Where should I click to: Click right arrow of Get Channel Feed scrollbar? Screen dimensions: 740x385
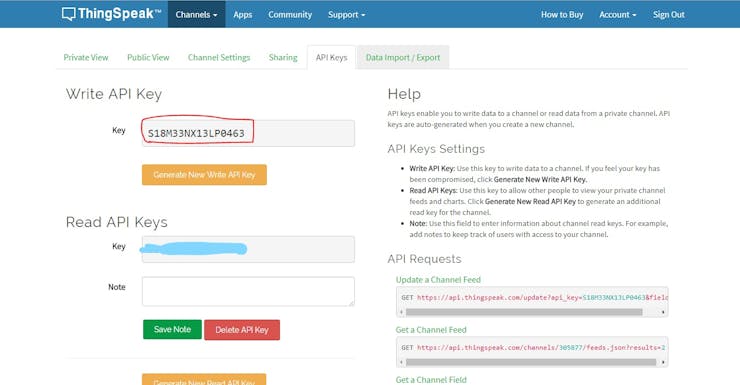(x=663, y=362)
